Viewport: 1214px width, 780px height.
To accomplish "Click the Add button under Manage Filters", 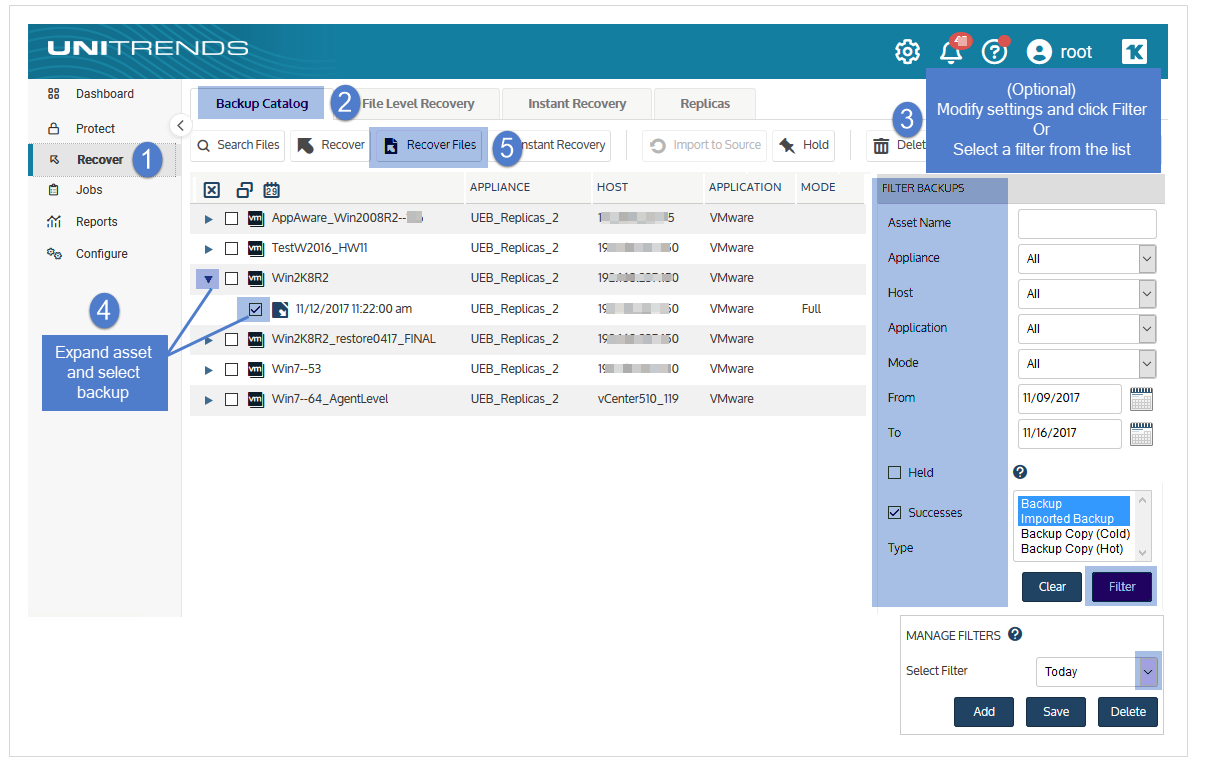I will [x=984, y=712].
